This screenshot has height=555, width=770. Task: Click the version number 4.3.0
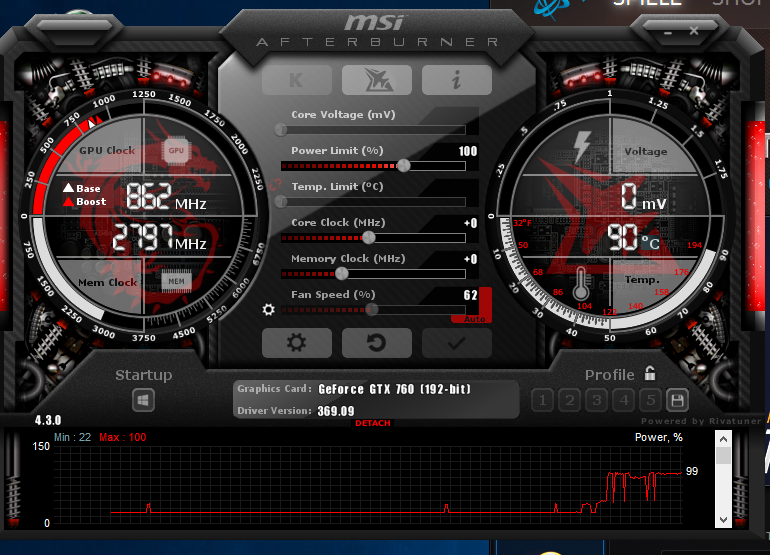pos(48,420)
